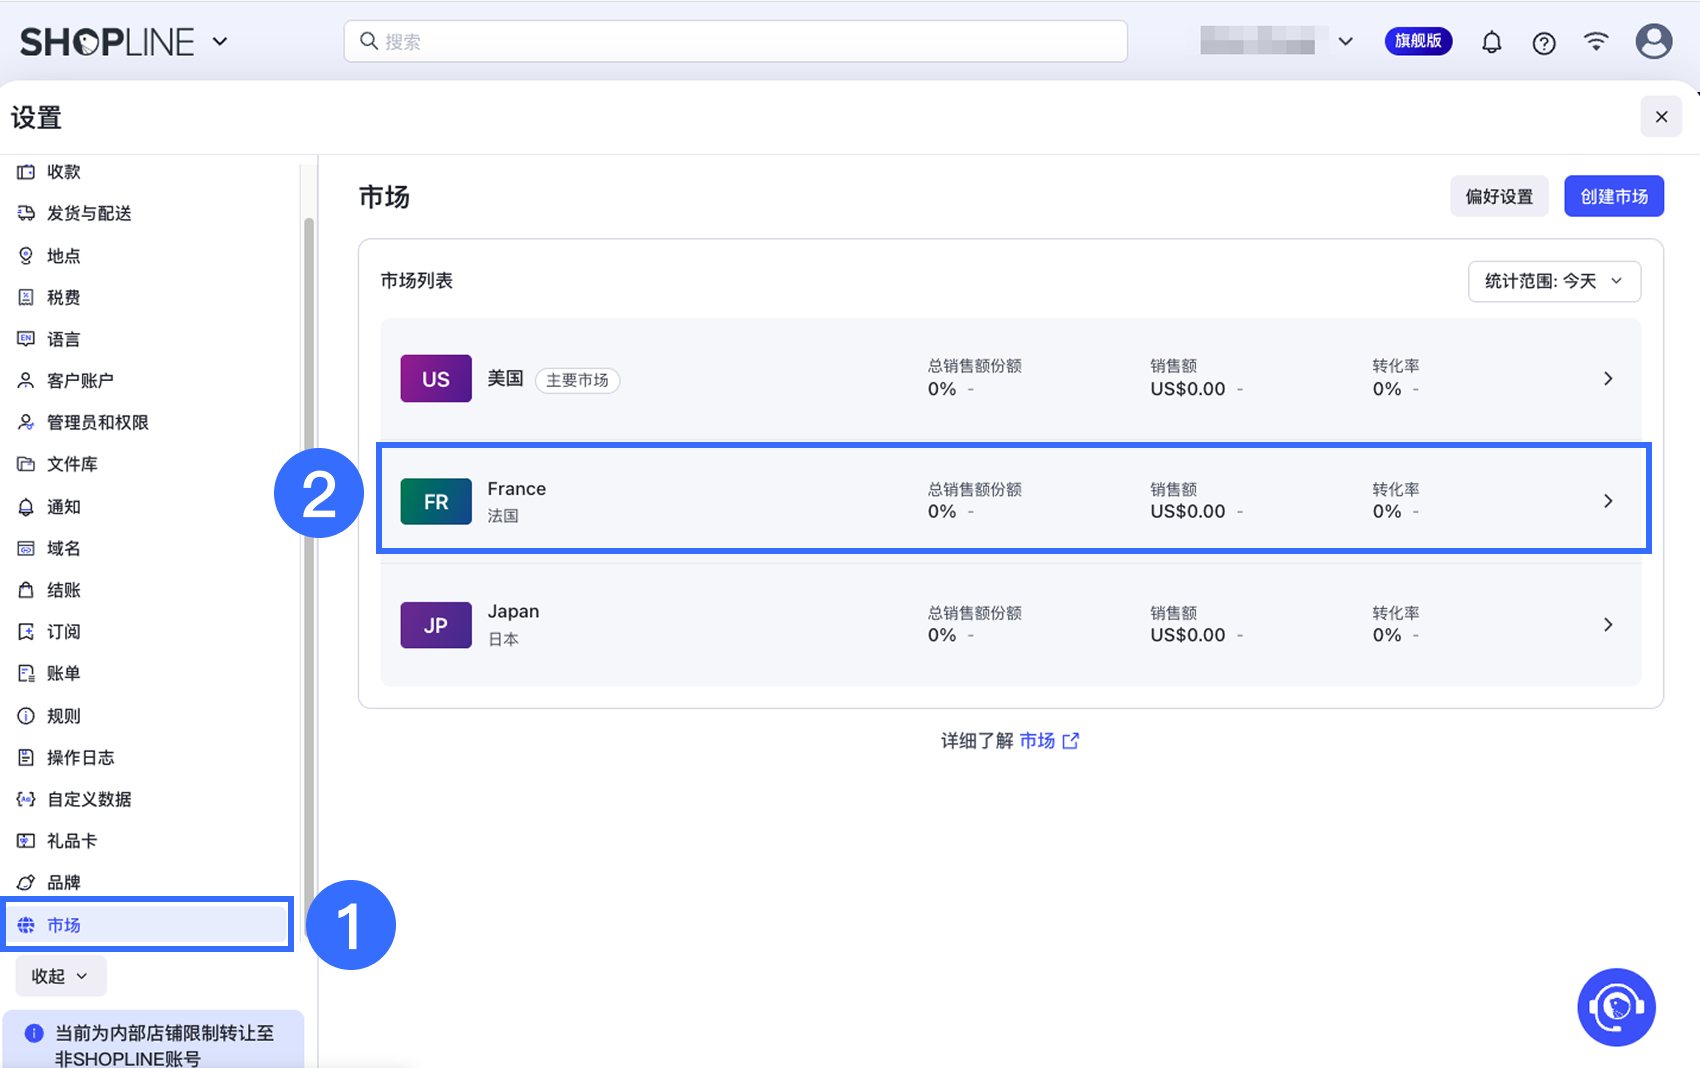Open the customer support chat bubble
This screenshot has height=1068, width=1700.
1616,1007
